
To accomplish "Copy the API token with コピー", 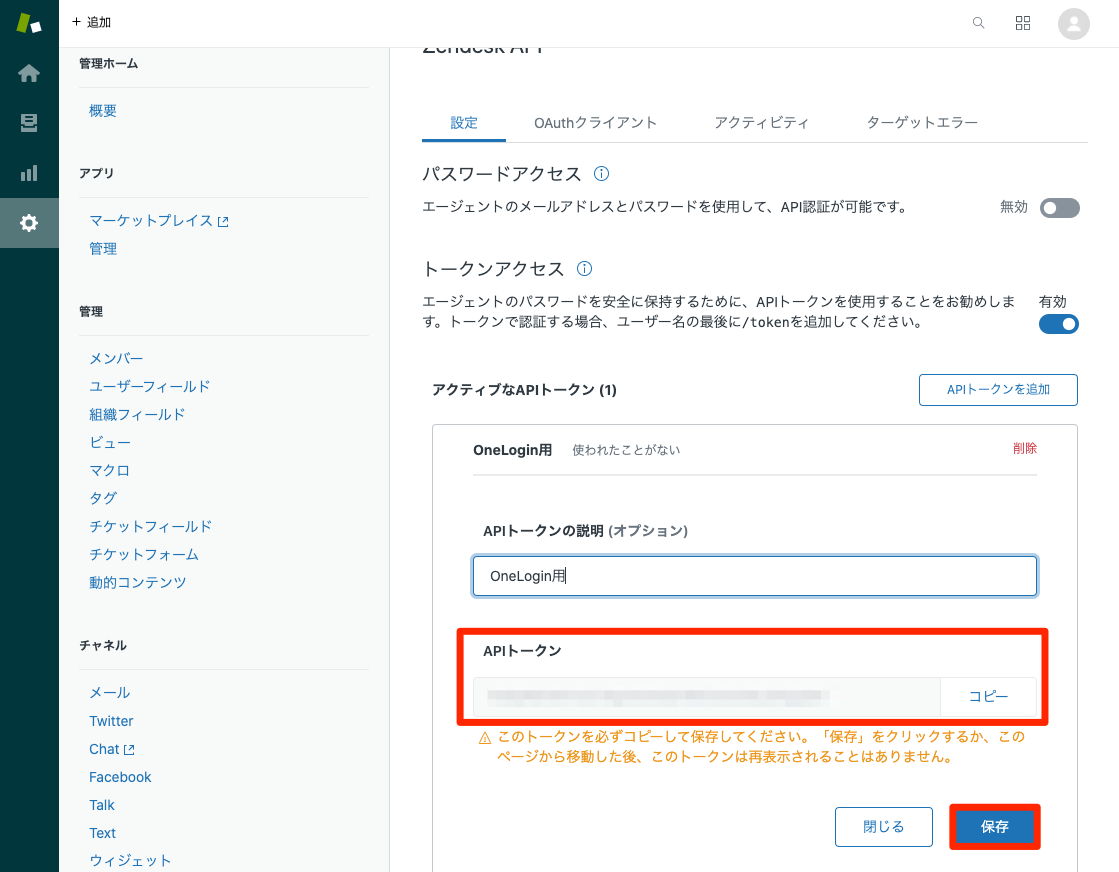I will click(x=988, y=696).
